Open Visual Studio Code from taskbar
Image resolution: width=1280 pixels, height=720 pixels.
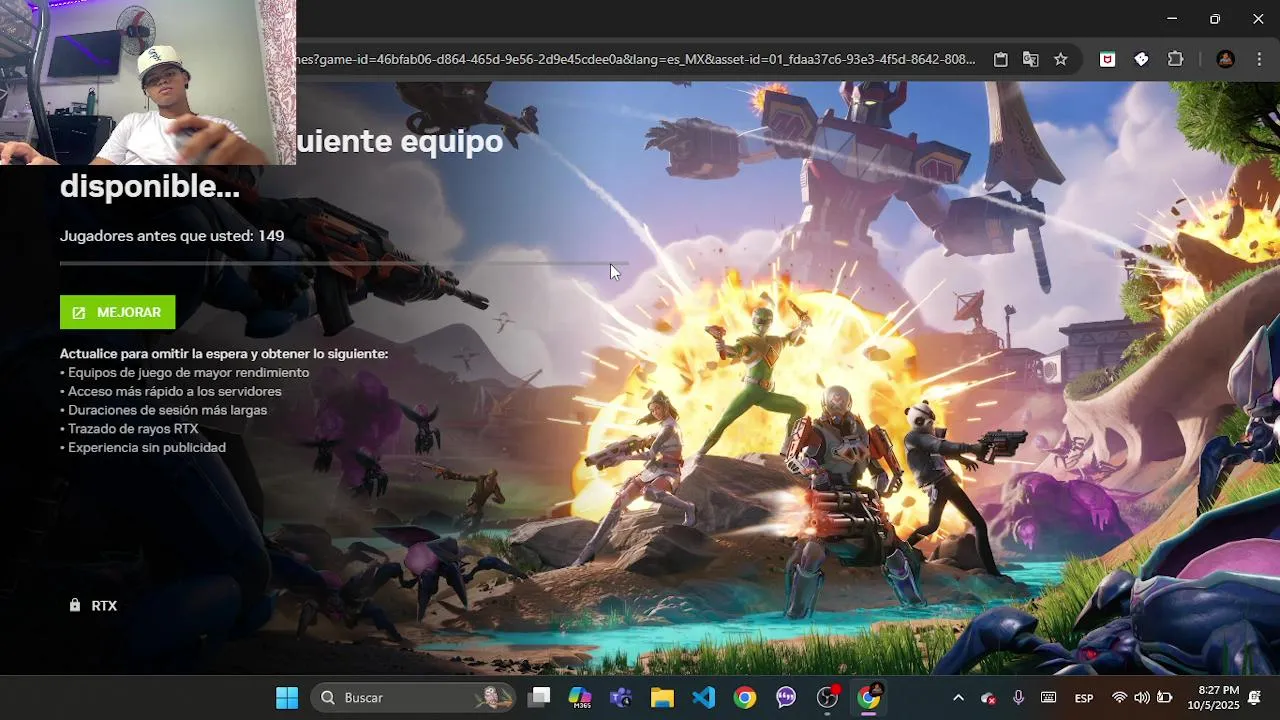[704, 698]
